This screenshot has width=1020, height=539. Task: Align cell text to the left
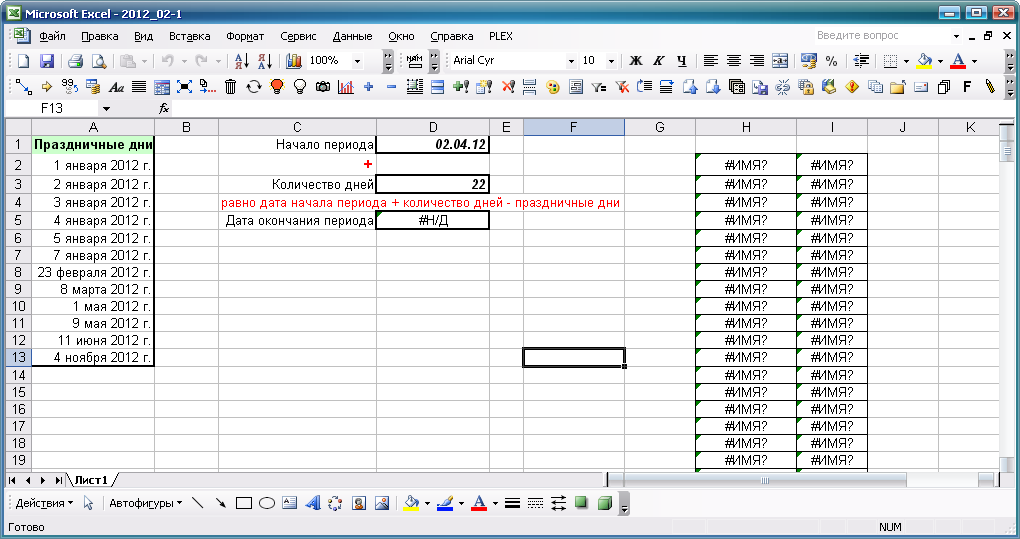pyautogui.click(x=711, y=61)
